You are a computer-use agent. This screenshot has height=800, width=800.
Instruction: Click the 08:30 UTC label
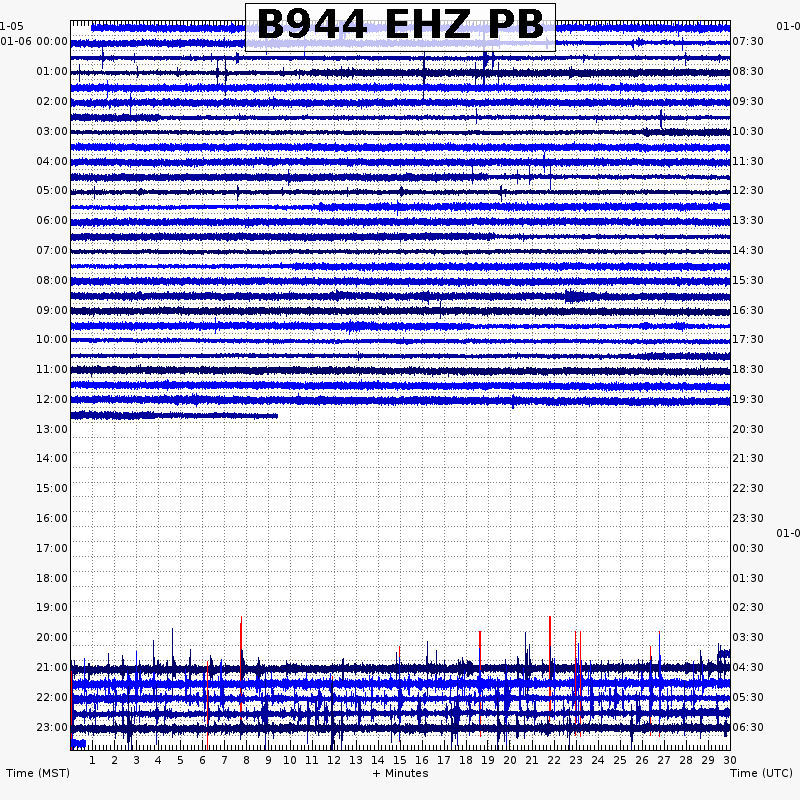[x=748, y=71]
